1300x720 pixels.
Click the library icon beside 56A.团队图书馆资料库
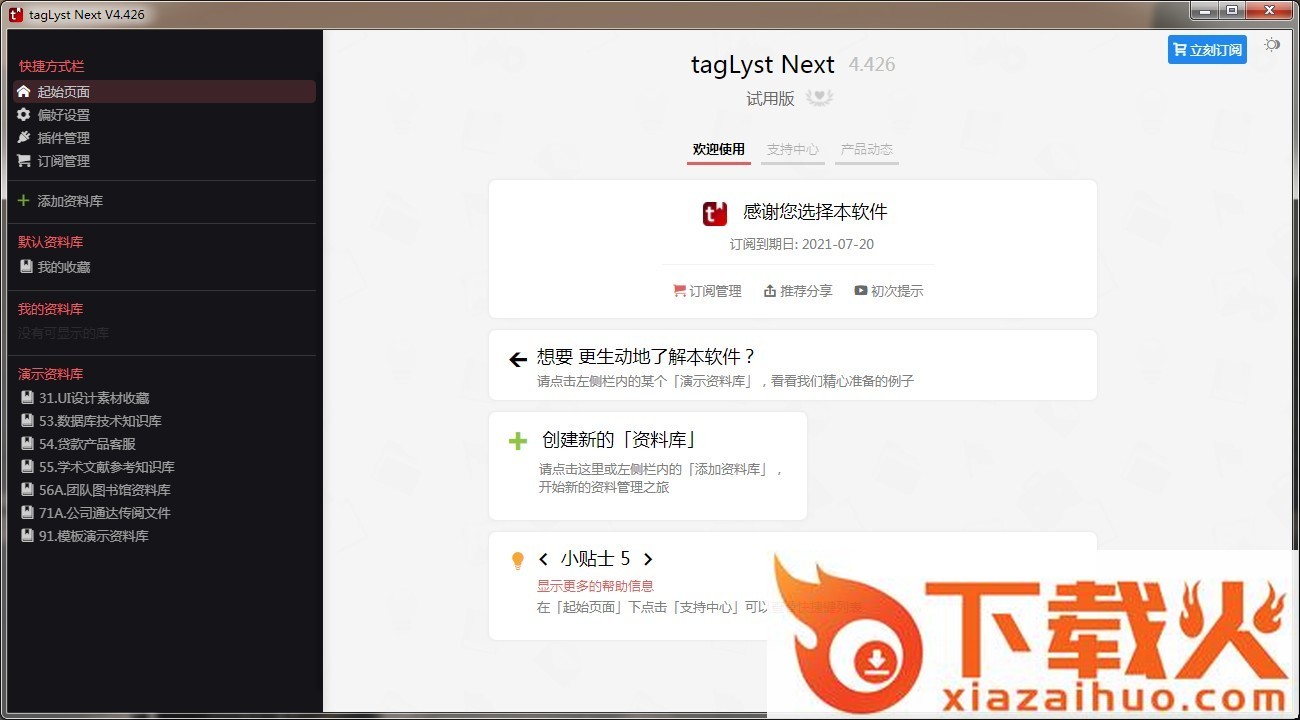[x=27, y=490]
